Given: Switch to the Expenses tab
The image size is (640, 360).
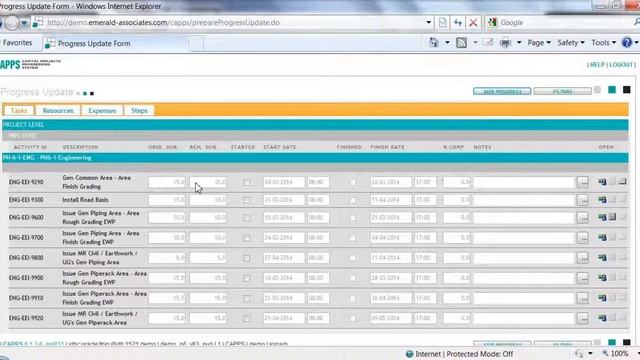Looking at the screenshot, I should (x=102, y=111).
